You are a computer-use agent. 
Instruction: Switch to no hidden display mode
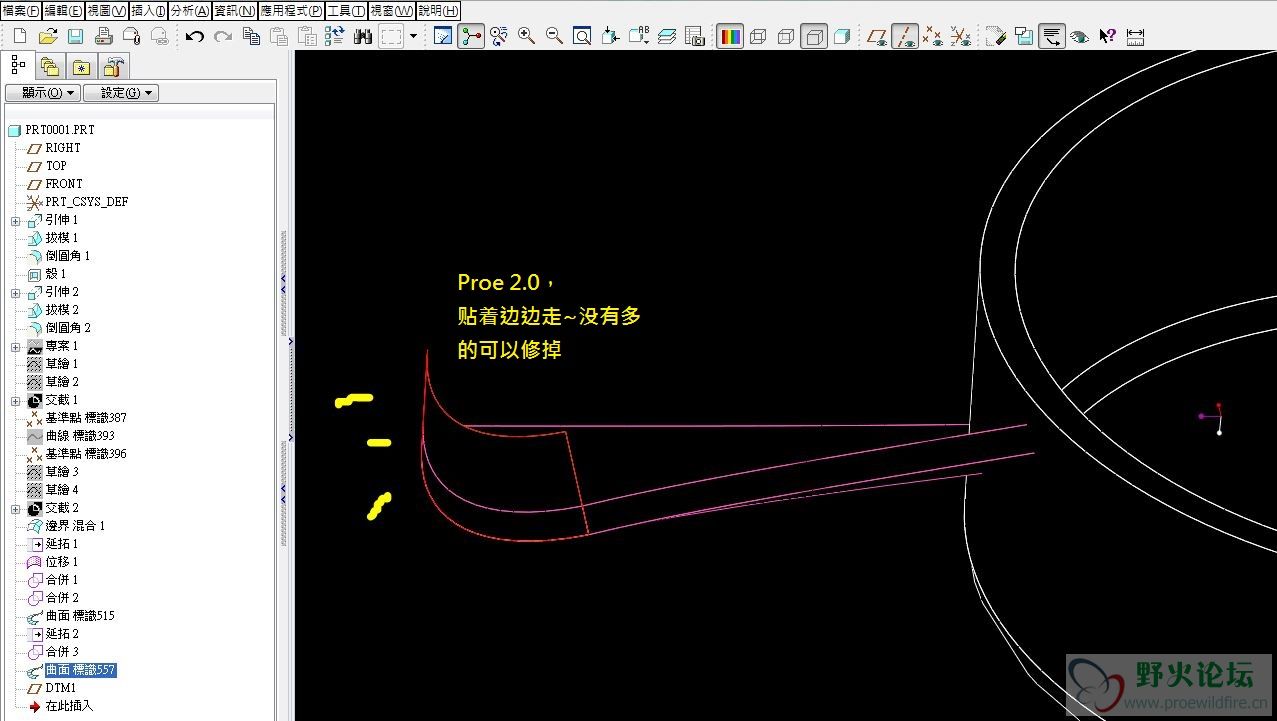(814, 36)
